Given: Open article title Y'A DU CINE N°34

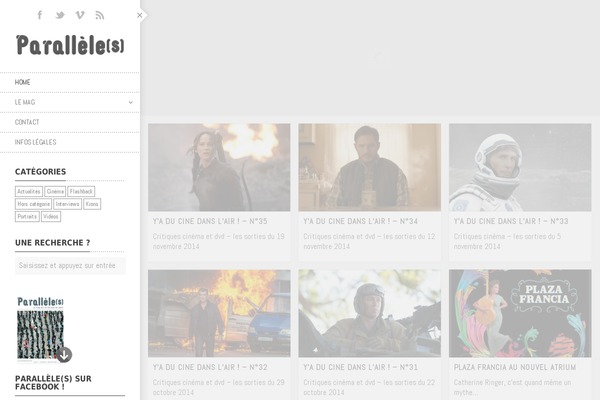Looking at the screenshot, I should pyautogui.click(x=360, y=221).
